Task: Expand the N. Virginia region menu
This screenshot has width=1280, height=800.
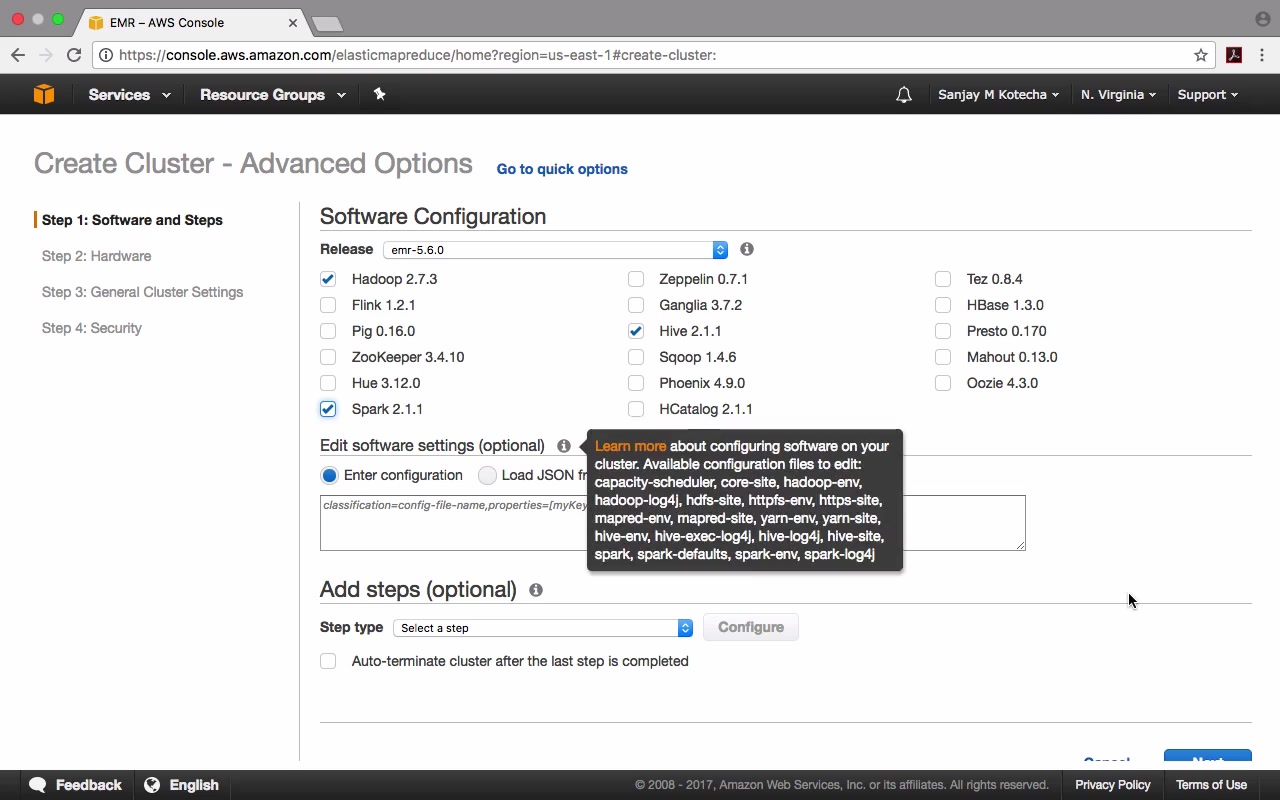Action: [1118, 95]
